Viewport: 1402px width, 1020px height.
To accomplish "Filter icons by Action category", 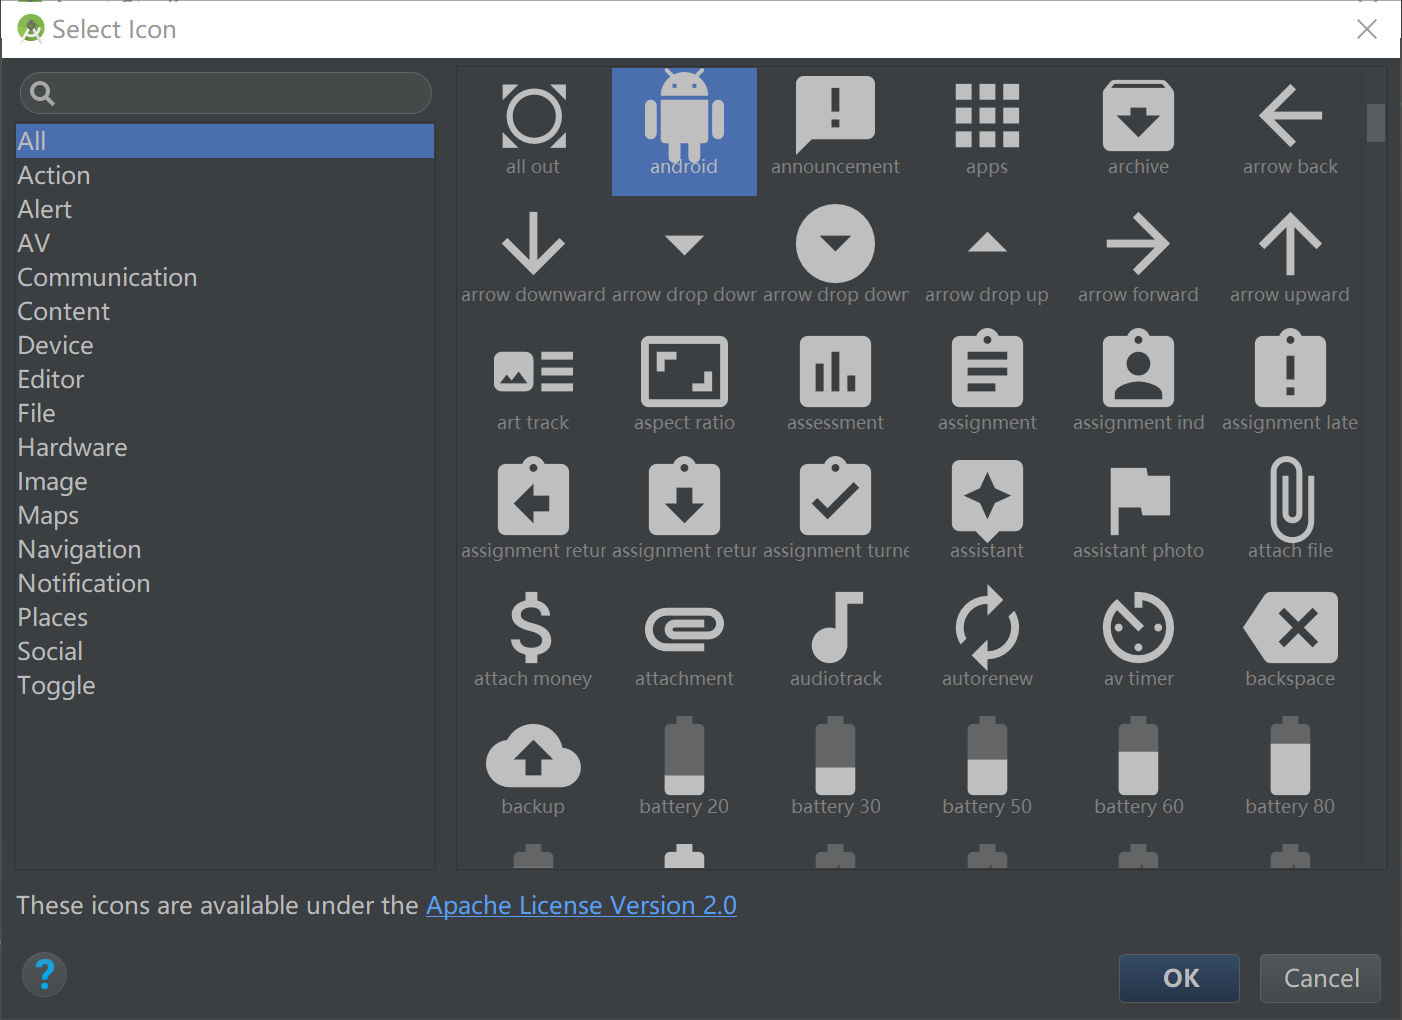I will click(x=225, y=175).
